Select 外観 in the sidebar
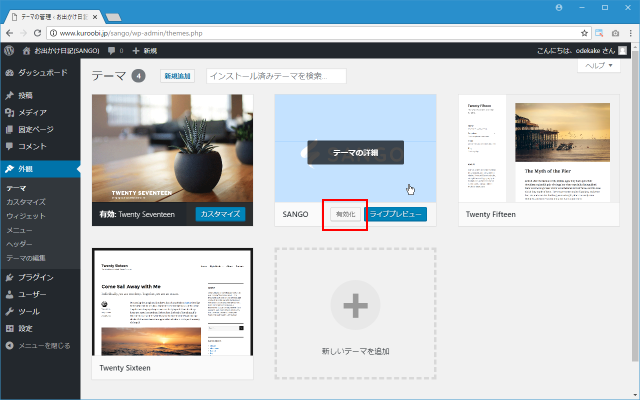The height and width of the screenshot is (400, 640). click(x=40, y=169)
